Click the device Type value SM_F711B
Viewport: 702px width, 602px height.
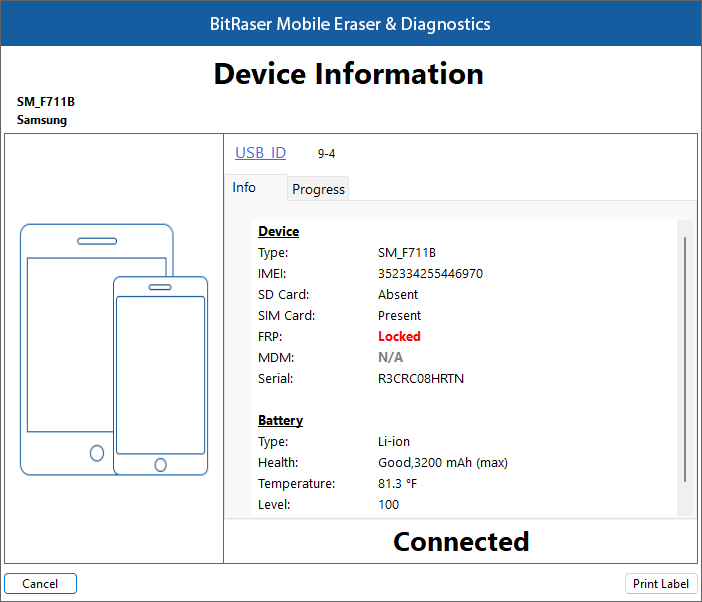(x=407, y=252)
